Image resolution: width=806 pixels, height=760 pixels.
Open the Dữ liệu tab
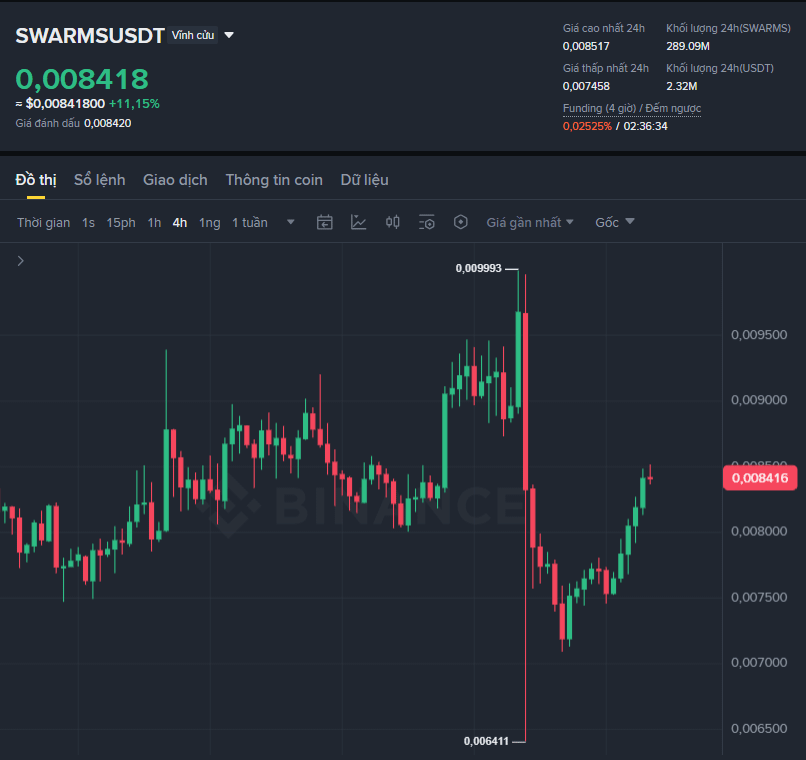(364, 180)
